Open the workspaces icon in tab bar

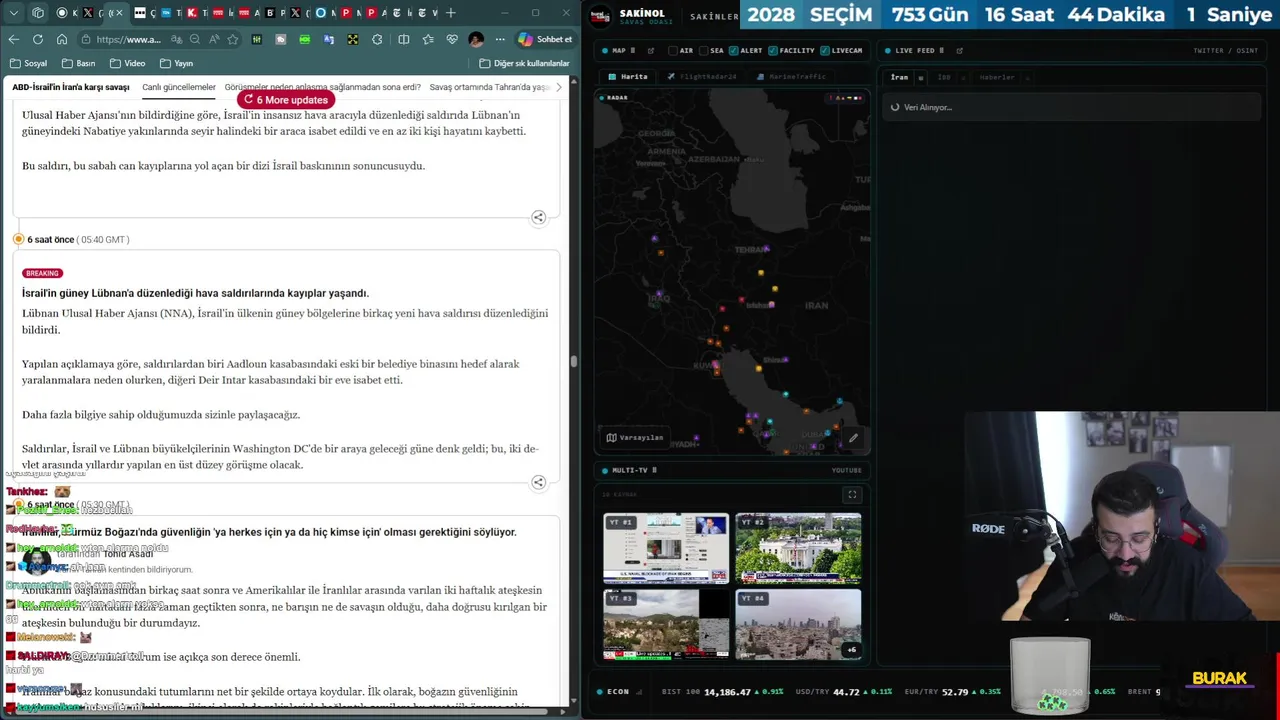[x=37, y=13]
